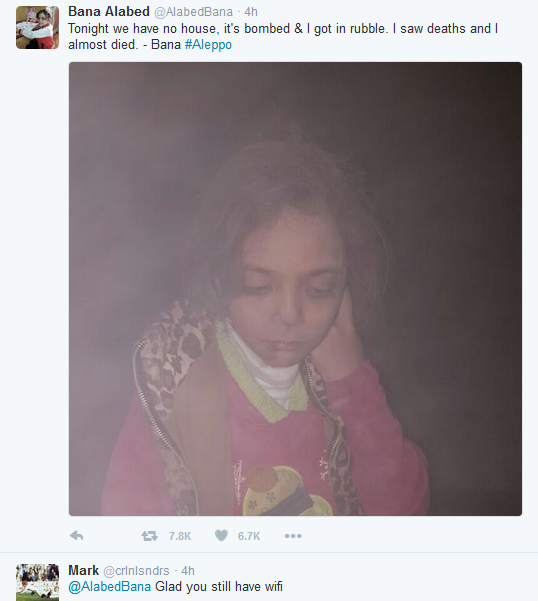This screenshot has width=538, height=601.
Task: Click the @crlnlsndrs handle
Action: [136, 571]
